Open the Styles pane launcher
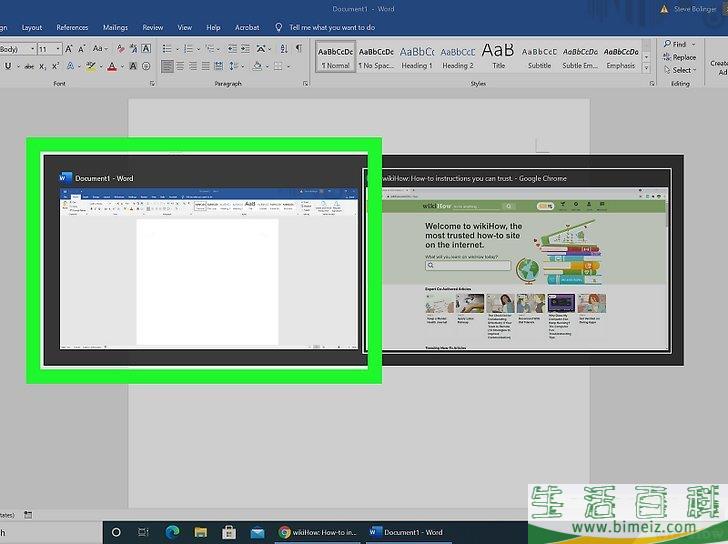Viewport: 728px width, 544px height. pos(652,84)
